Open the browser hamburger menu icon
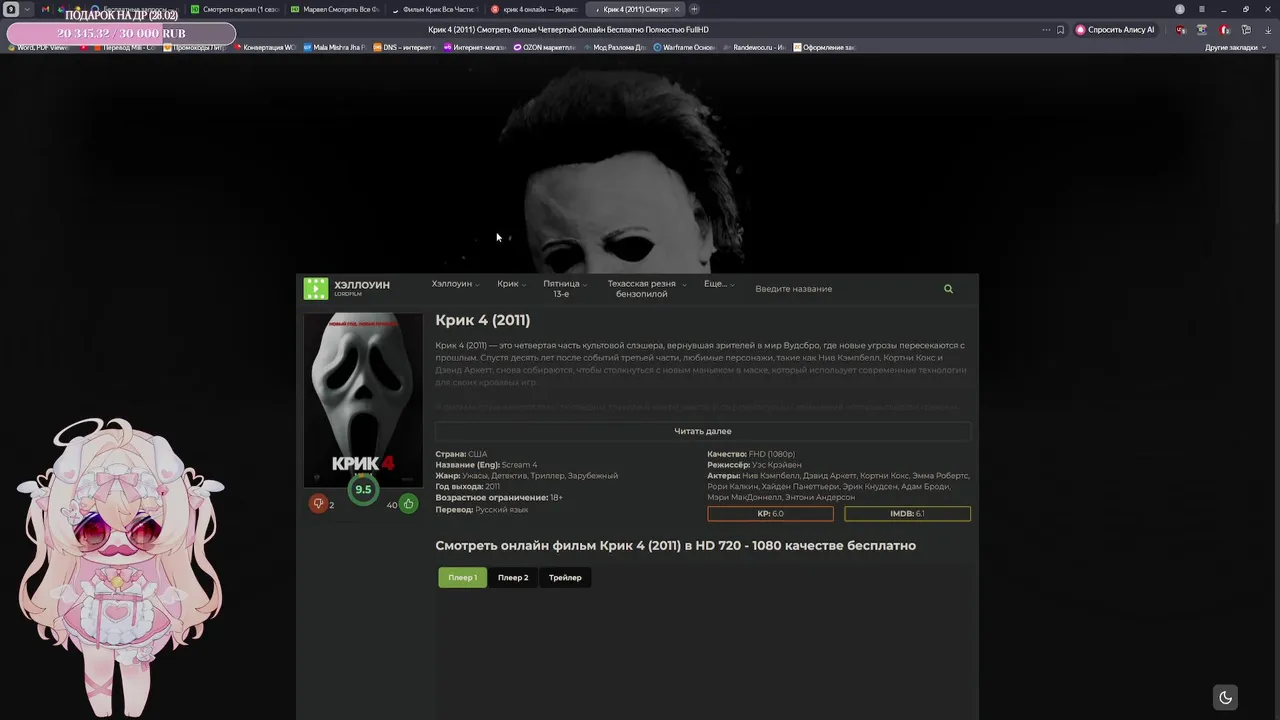The height and width of the screenshot is (720, 1280). (x=1202, y=9)
